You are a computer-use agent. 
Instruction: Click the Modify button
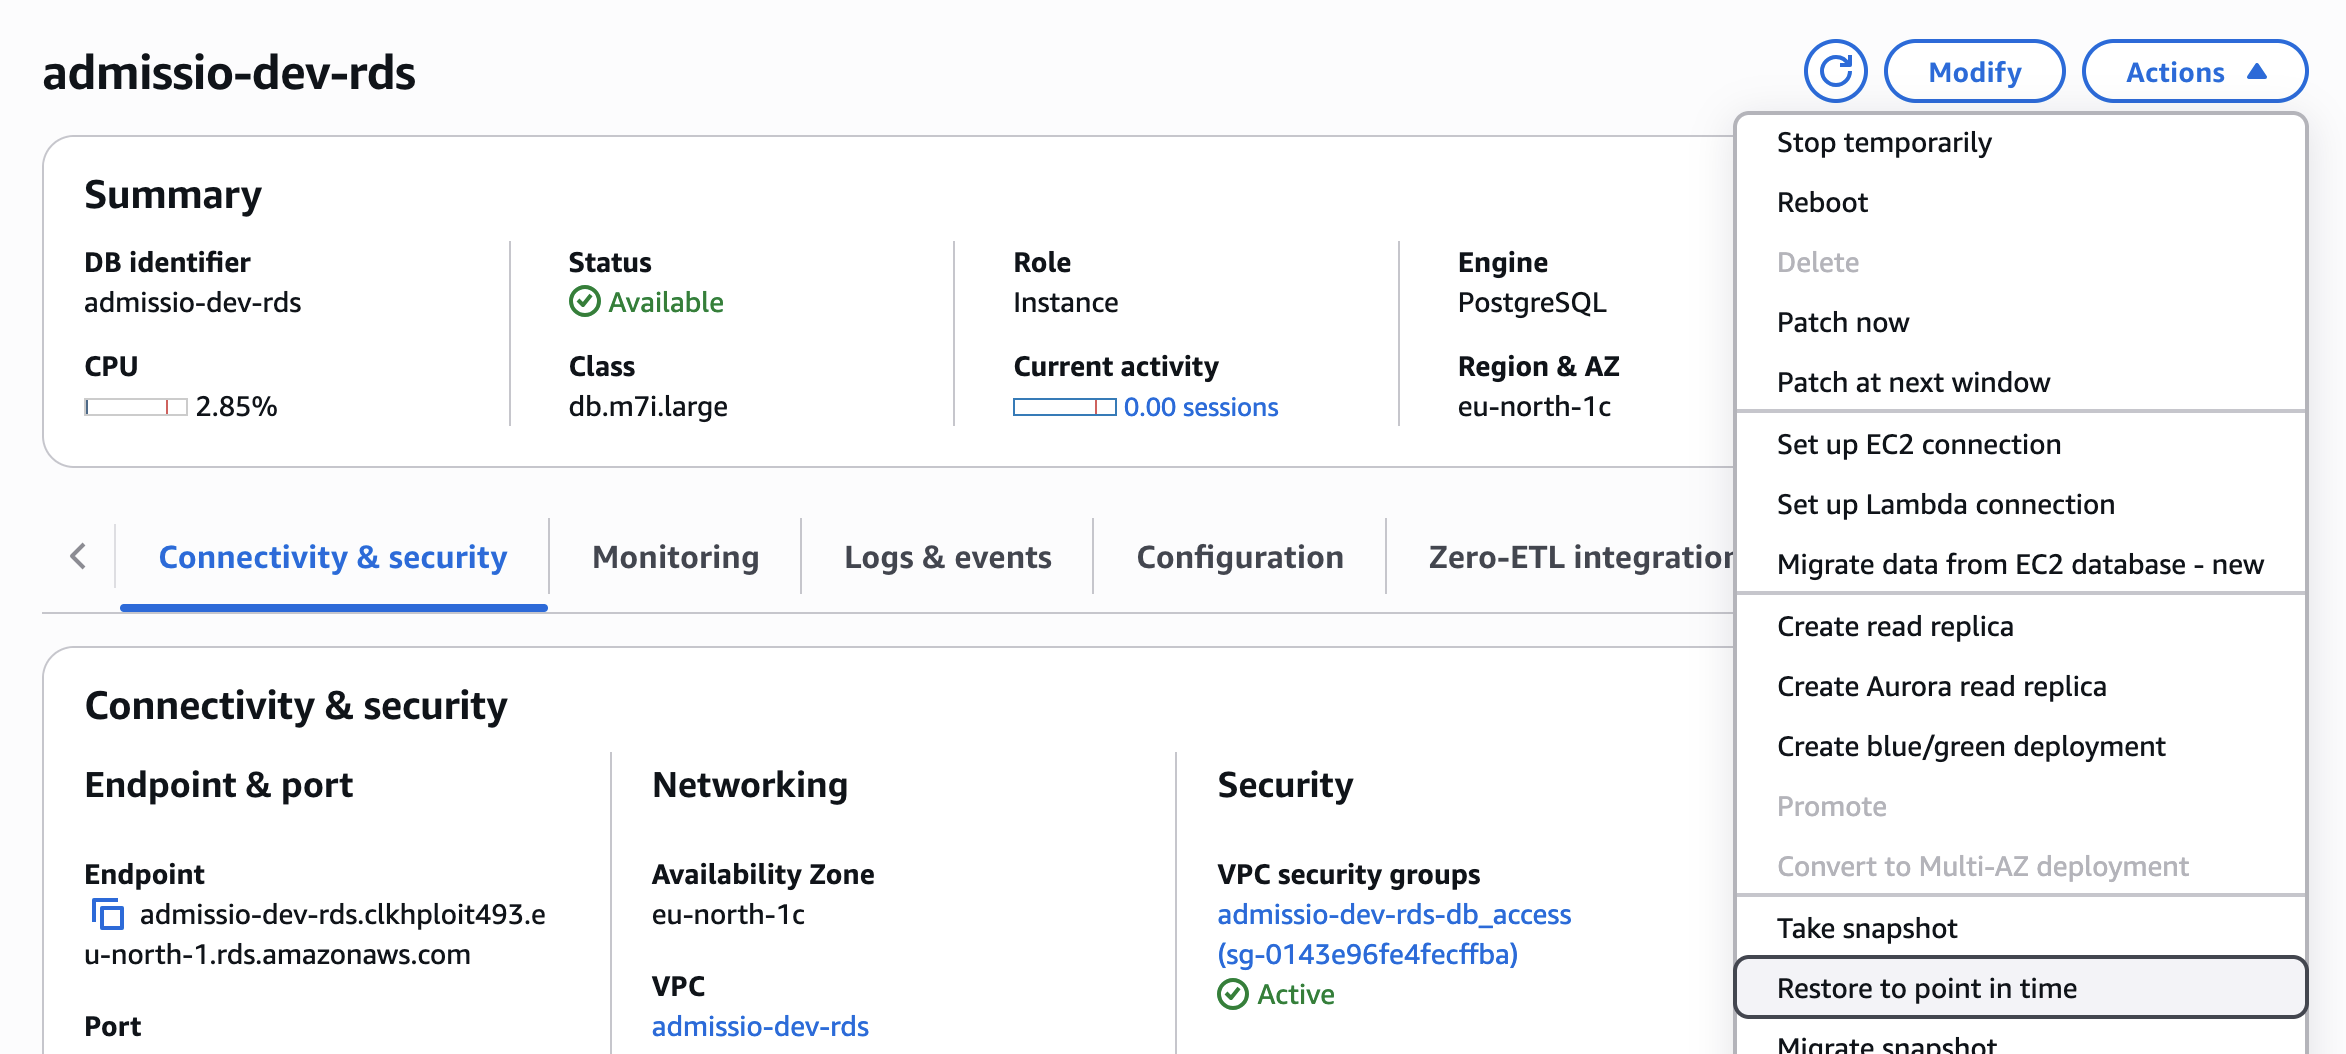1974,72
